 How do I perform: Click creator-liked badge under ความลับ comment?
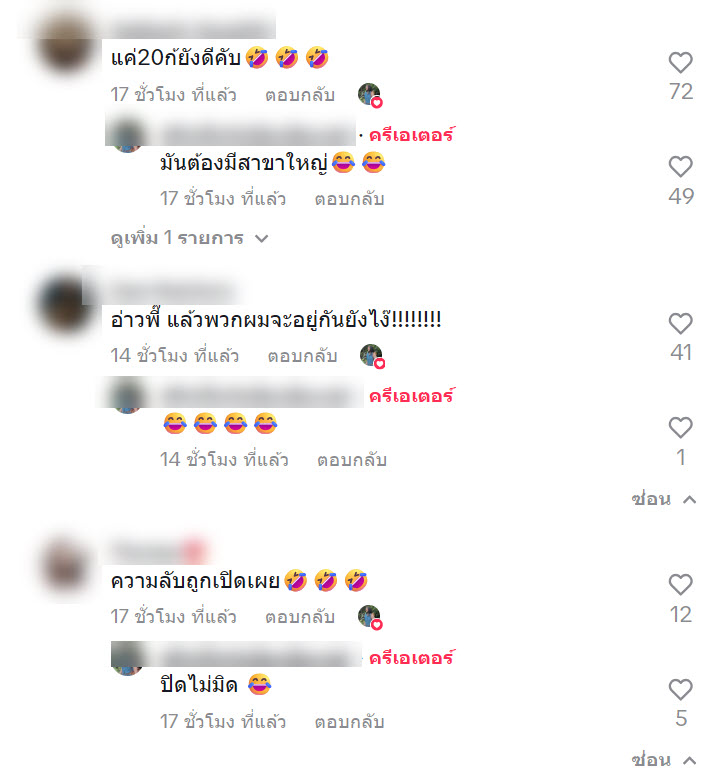(x=370, y=617)
